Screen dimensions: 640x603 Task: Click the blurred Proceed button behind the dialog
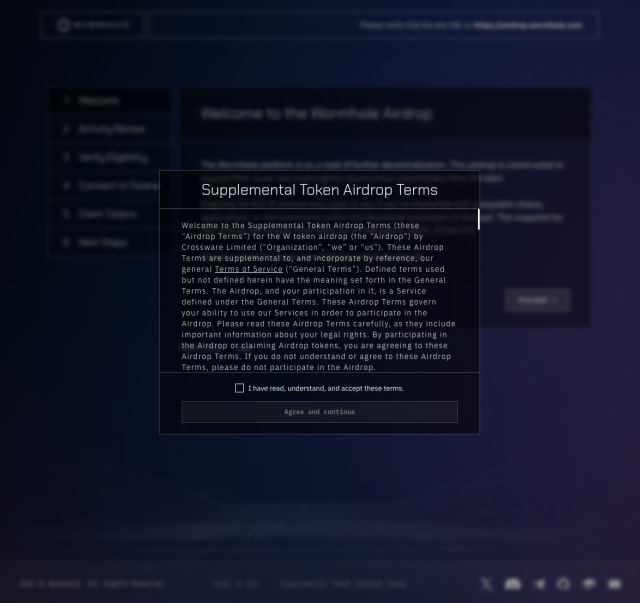click(537, 300)
